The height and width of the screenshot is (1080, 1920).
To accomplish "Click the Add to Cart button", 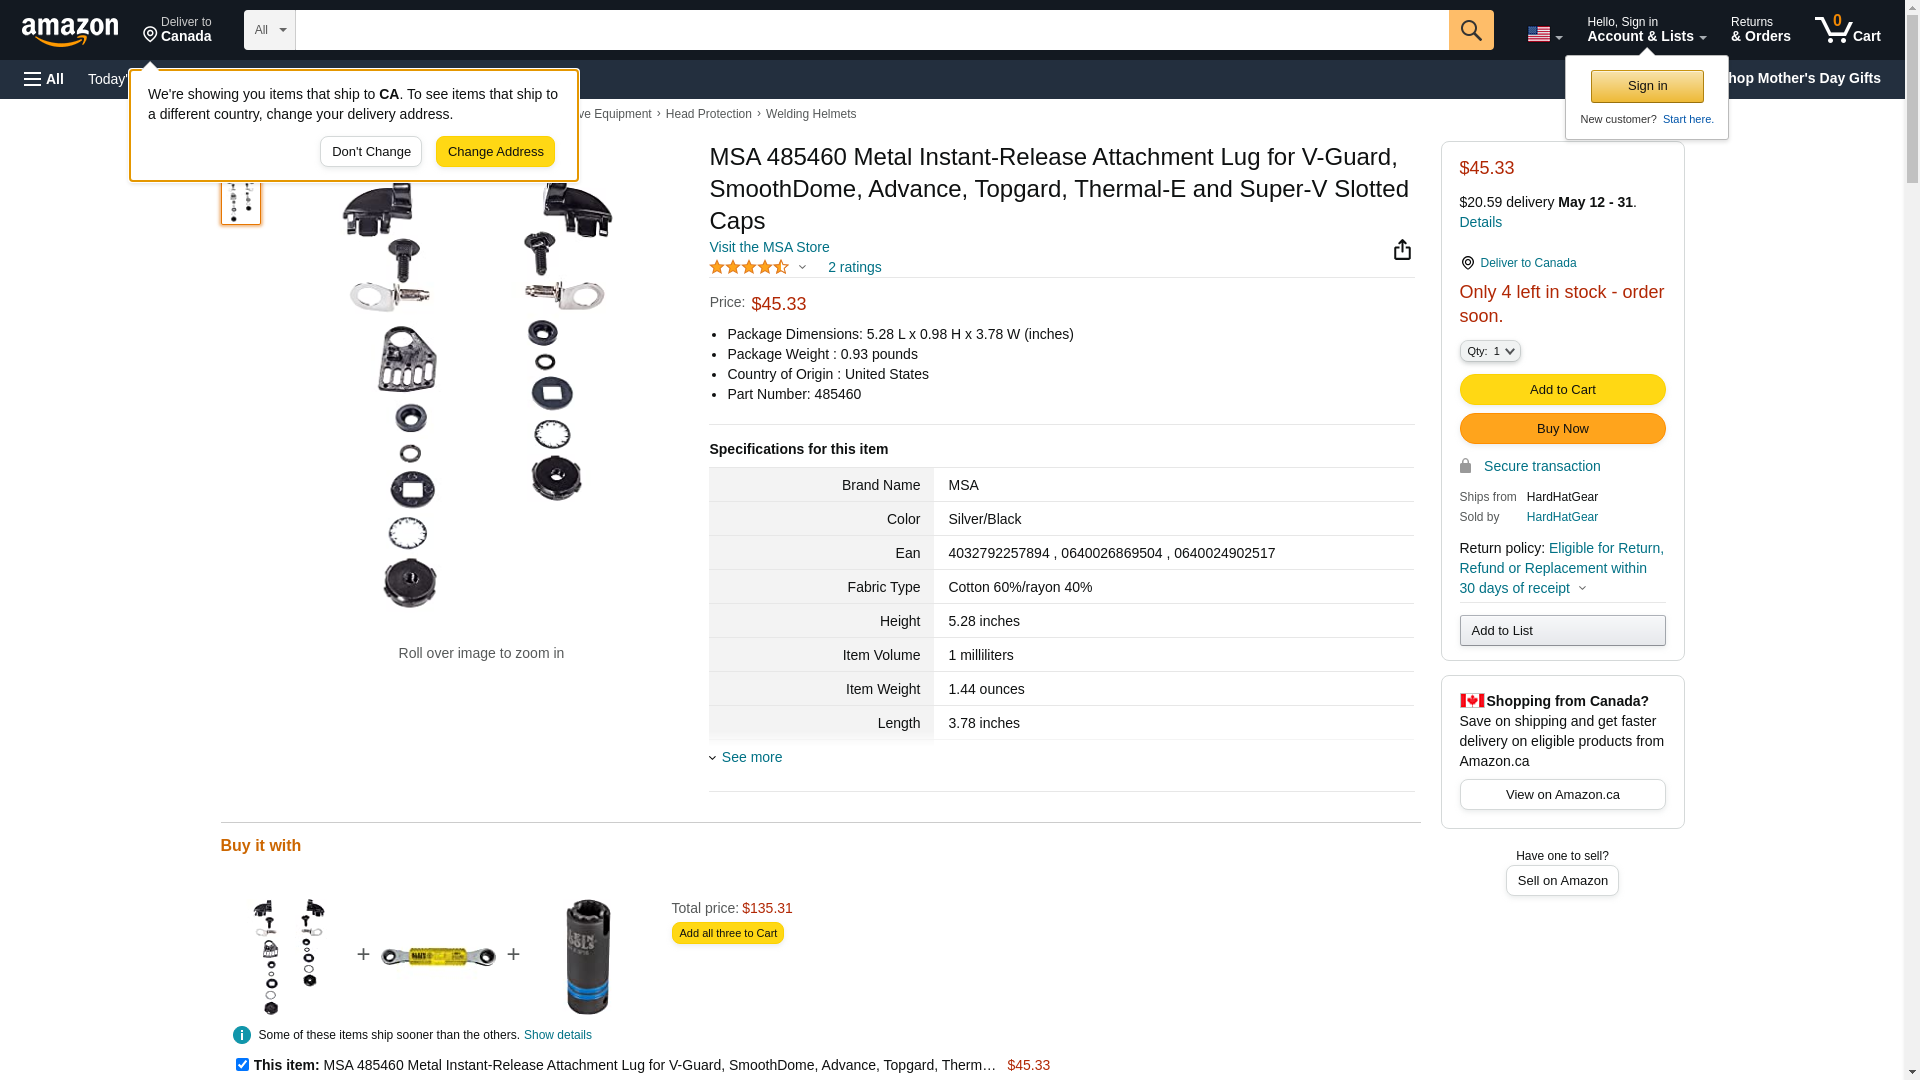I will (1562, 389).
